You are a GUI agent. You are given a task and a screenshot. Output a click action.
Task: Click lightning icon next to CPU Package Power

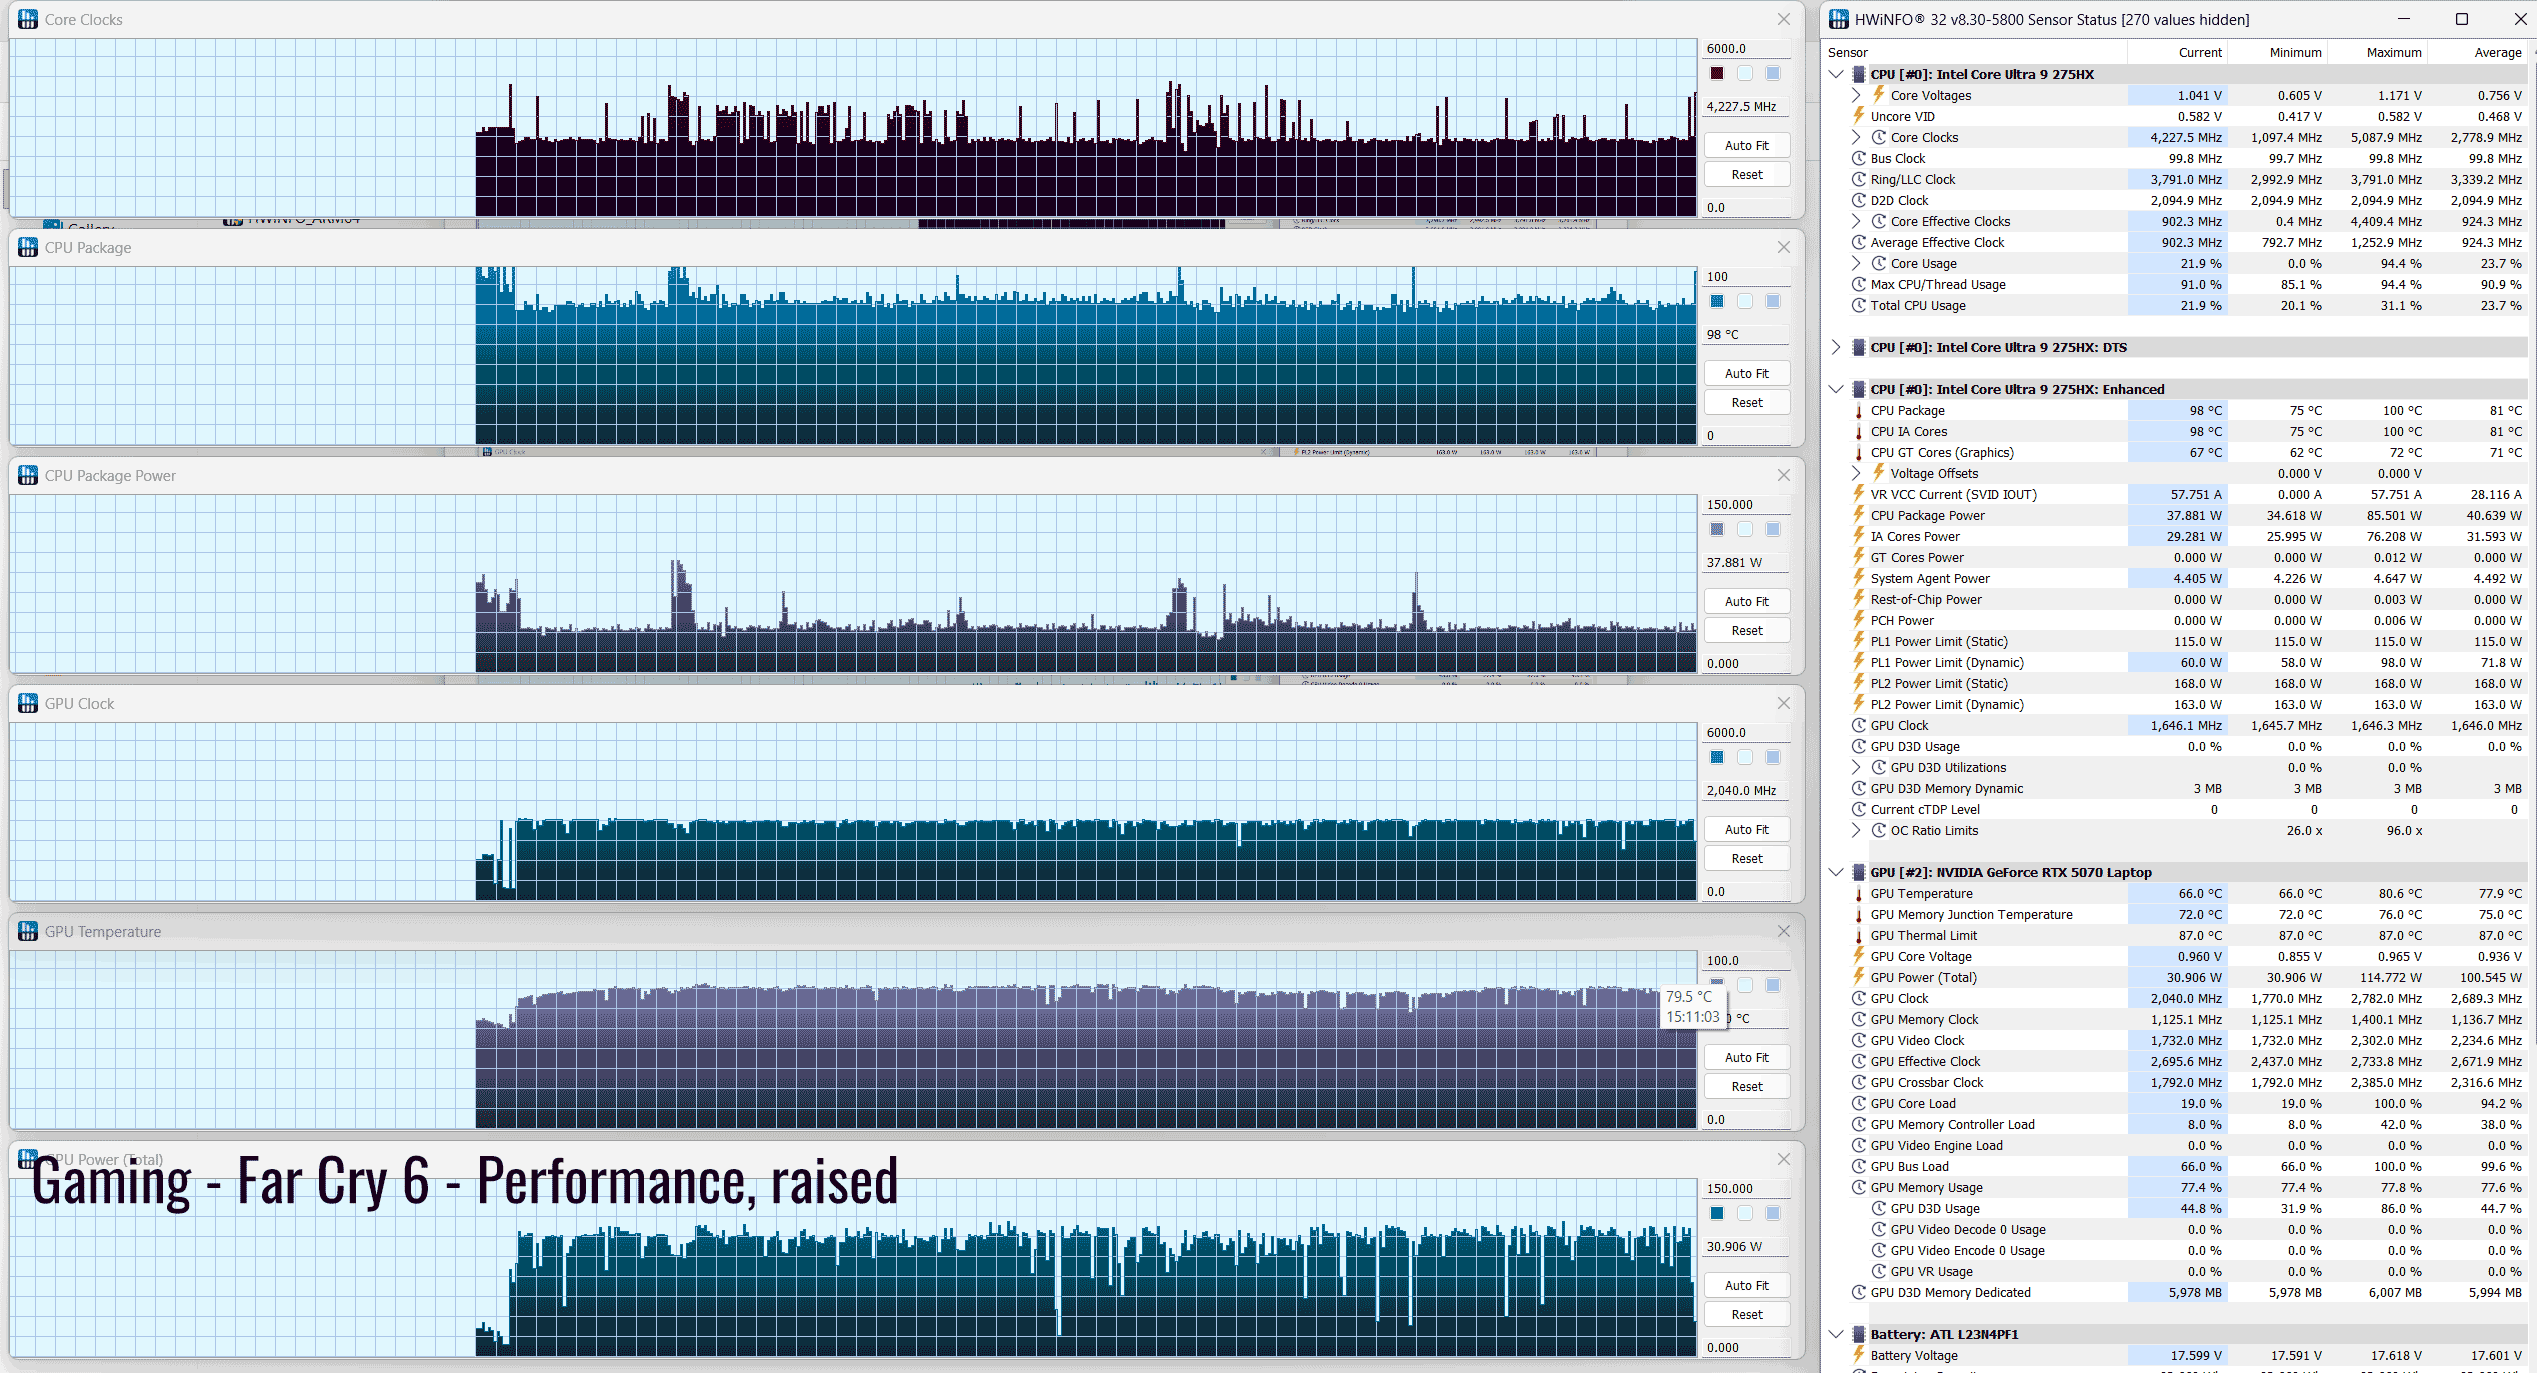point(1859,516)
